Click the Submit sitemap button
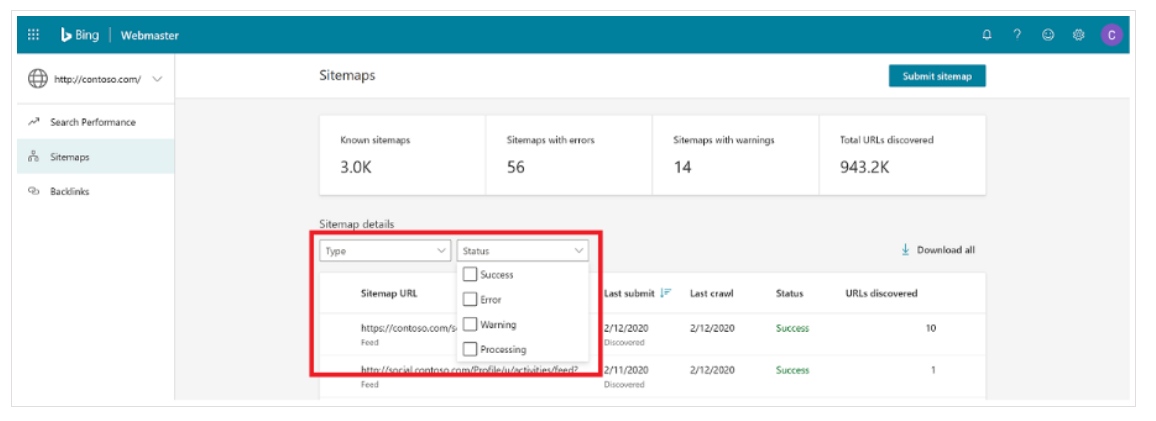1156x421 pixels. coord(937,76)
